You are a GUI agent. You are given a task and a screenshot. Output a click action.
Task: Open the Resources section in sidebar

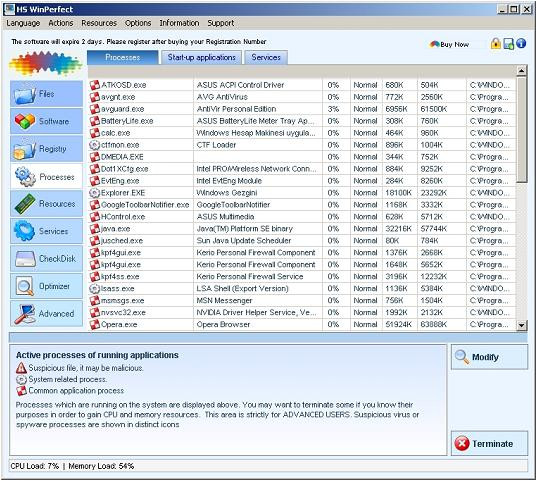point(46,204)
